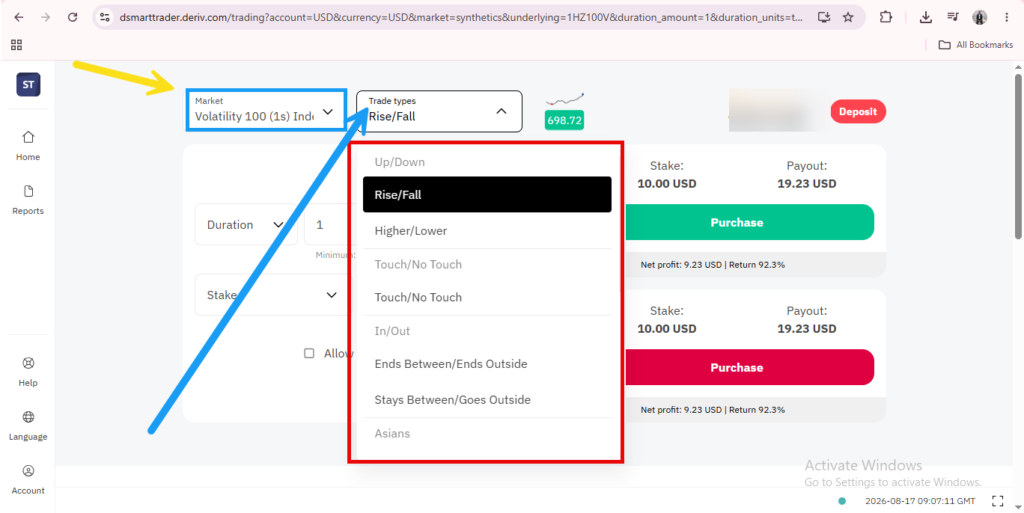Viewport: 1024px width, 513px height.
Task: Click the ST SmartTrader logo icon
Action: [x=28, y=84]
